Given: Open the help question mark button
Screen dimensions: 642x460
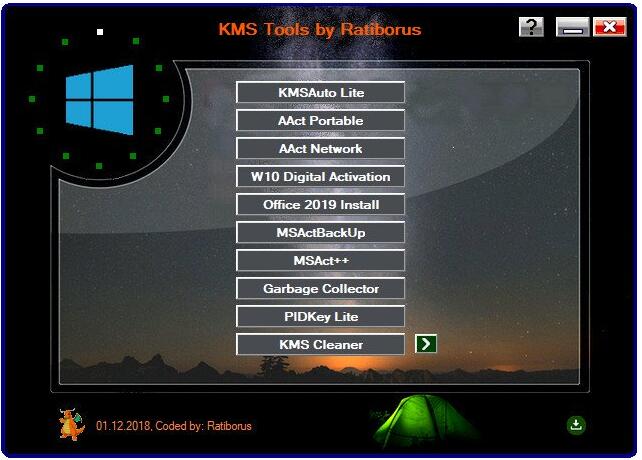Looking at the screenshot, I should 531,27.
